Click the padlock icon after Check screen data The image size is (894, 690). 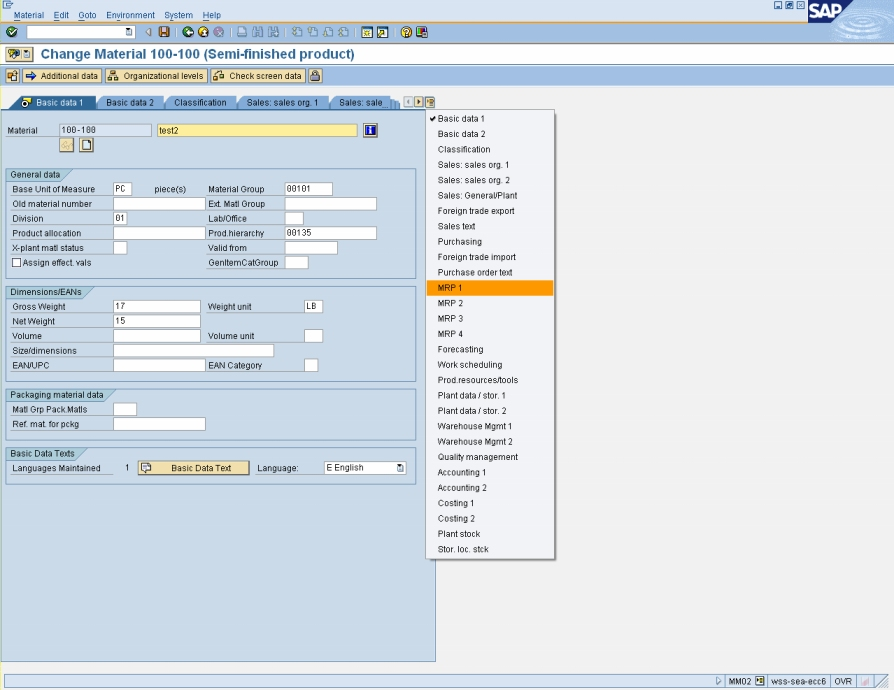(315, 76)
